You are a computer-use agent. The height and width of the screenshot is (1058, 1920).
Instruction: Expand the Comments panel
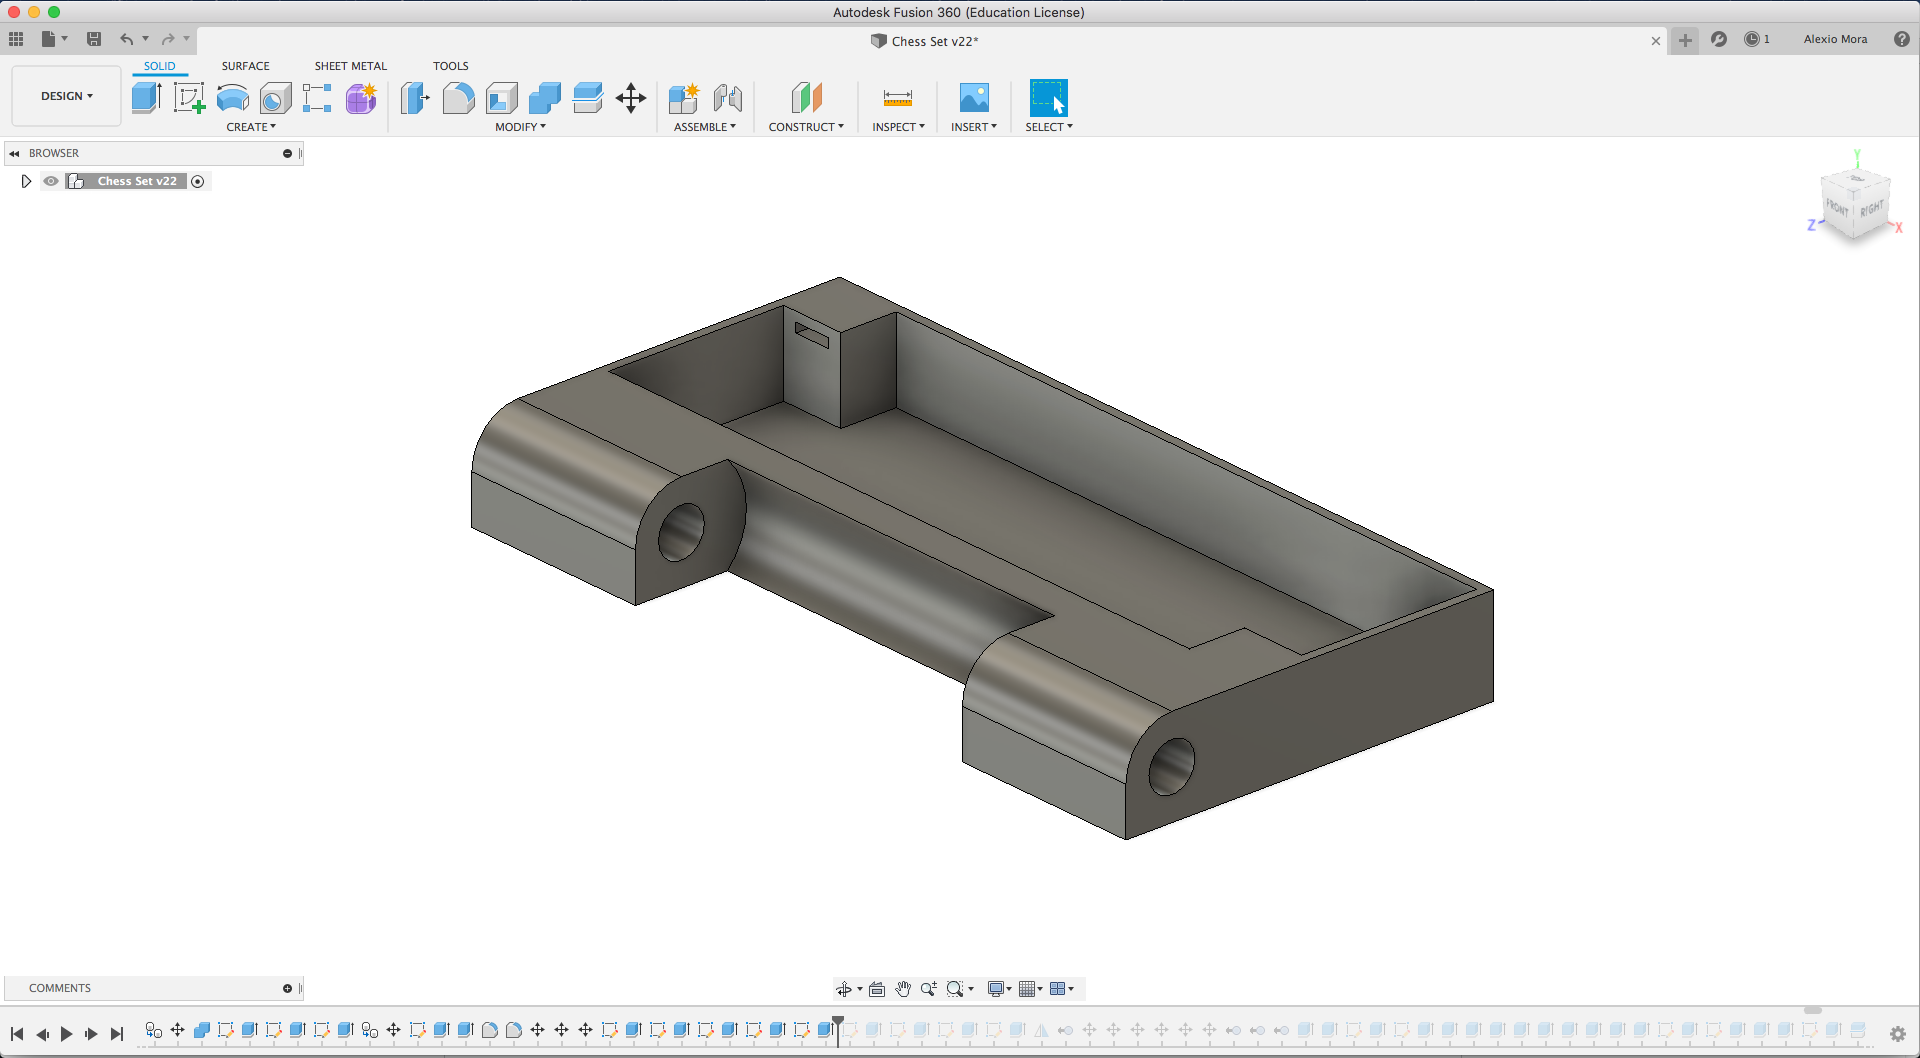point(287,988)
